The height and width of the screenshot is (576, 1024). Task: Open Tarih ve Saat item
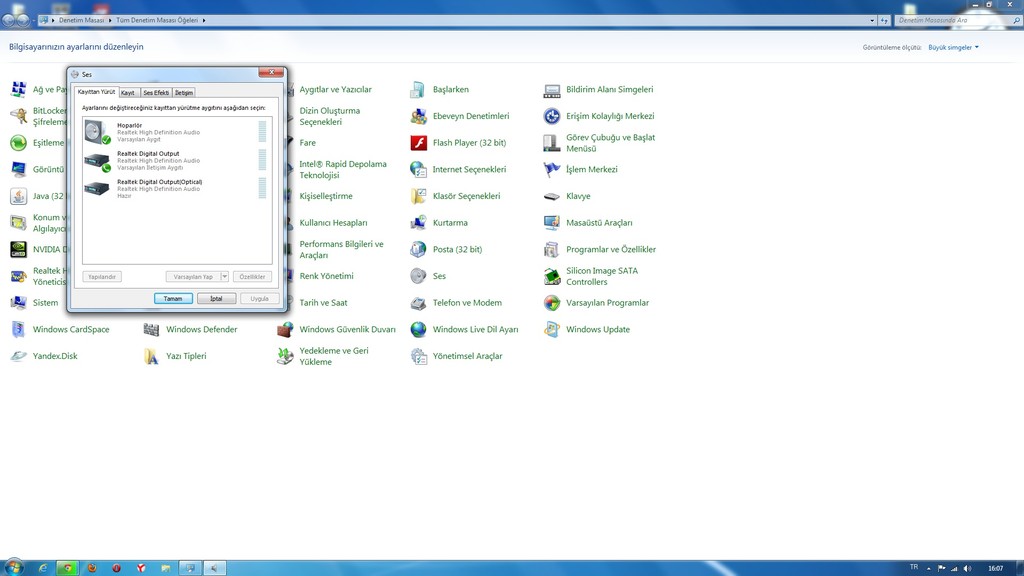click(x=323, y=303)
